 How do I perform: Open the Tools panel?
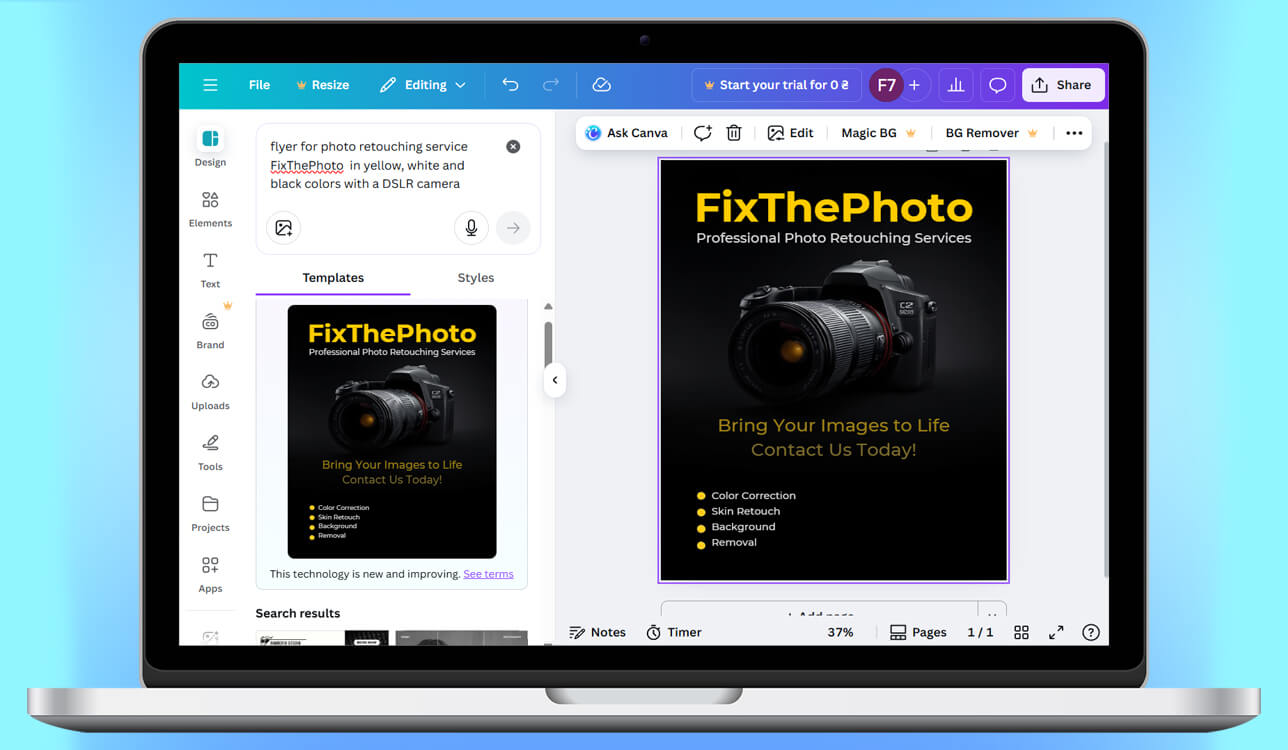point(210,452)
